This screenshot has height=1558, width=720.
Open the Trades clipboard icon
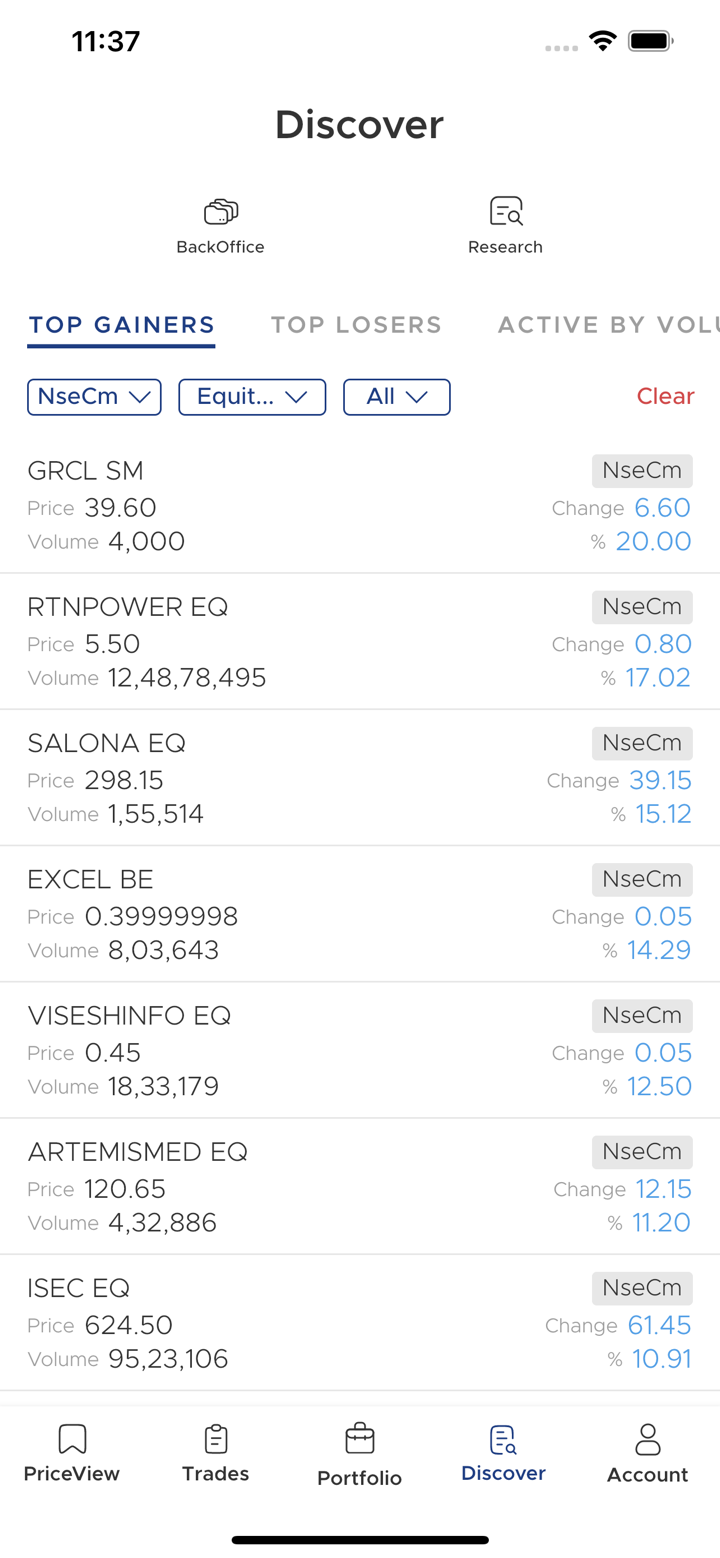coord(215,1440)
